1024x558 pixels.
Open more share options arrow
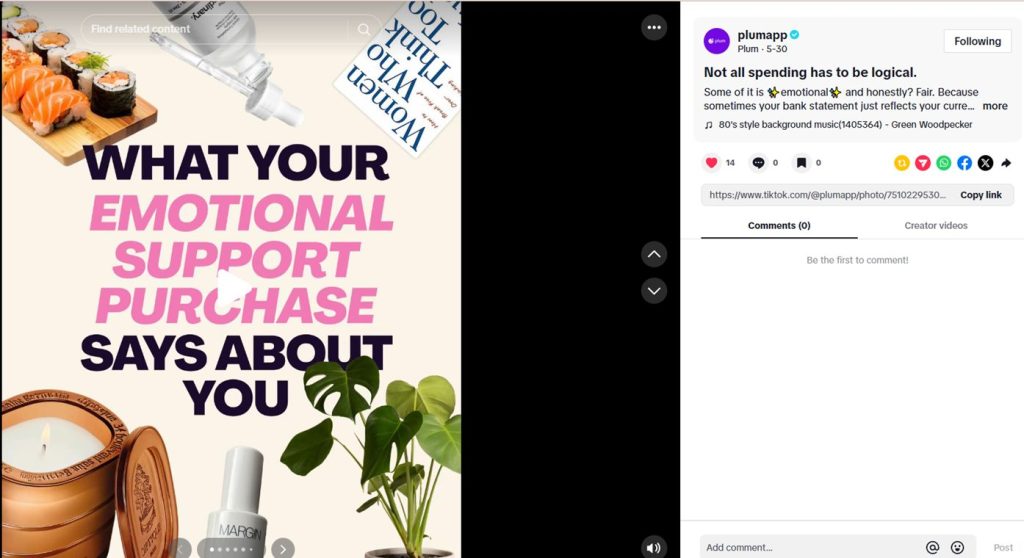pyautogui.click(x=1006, y=163)
